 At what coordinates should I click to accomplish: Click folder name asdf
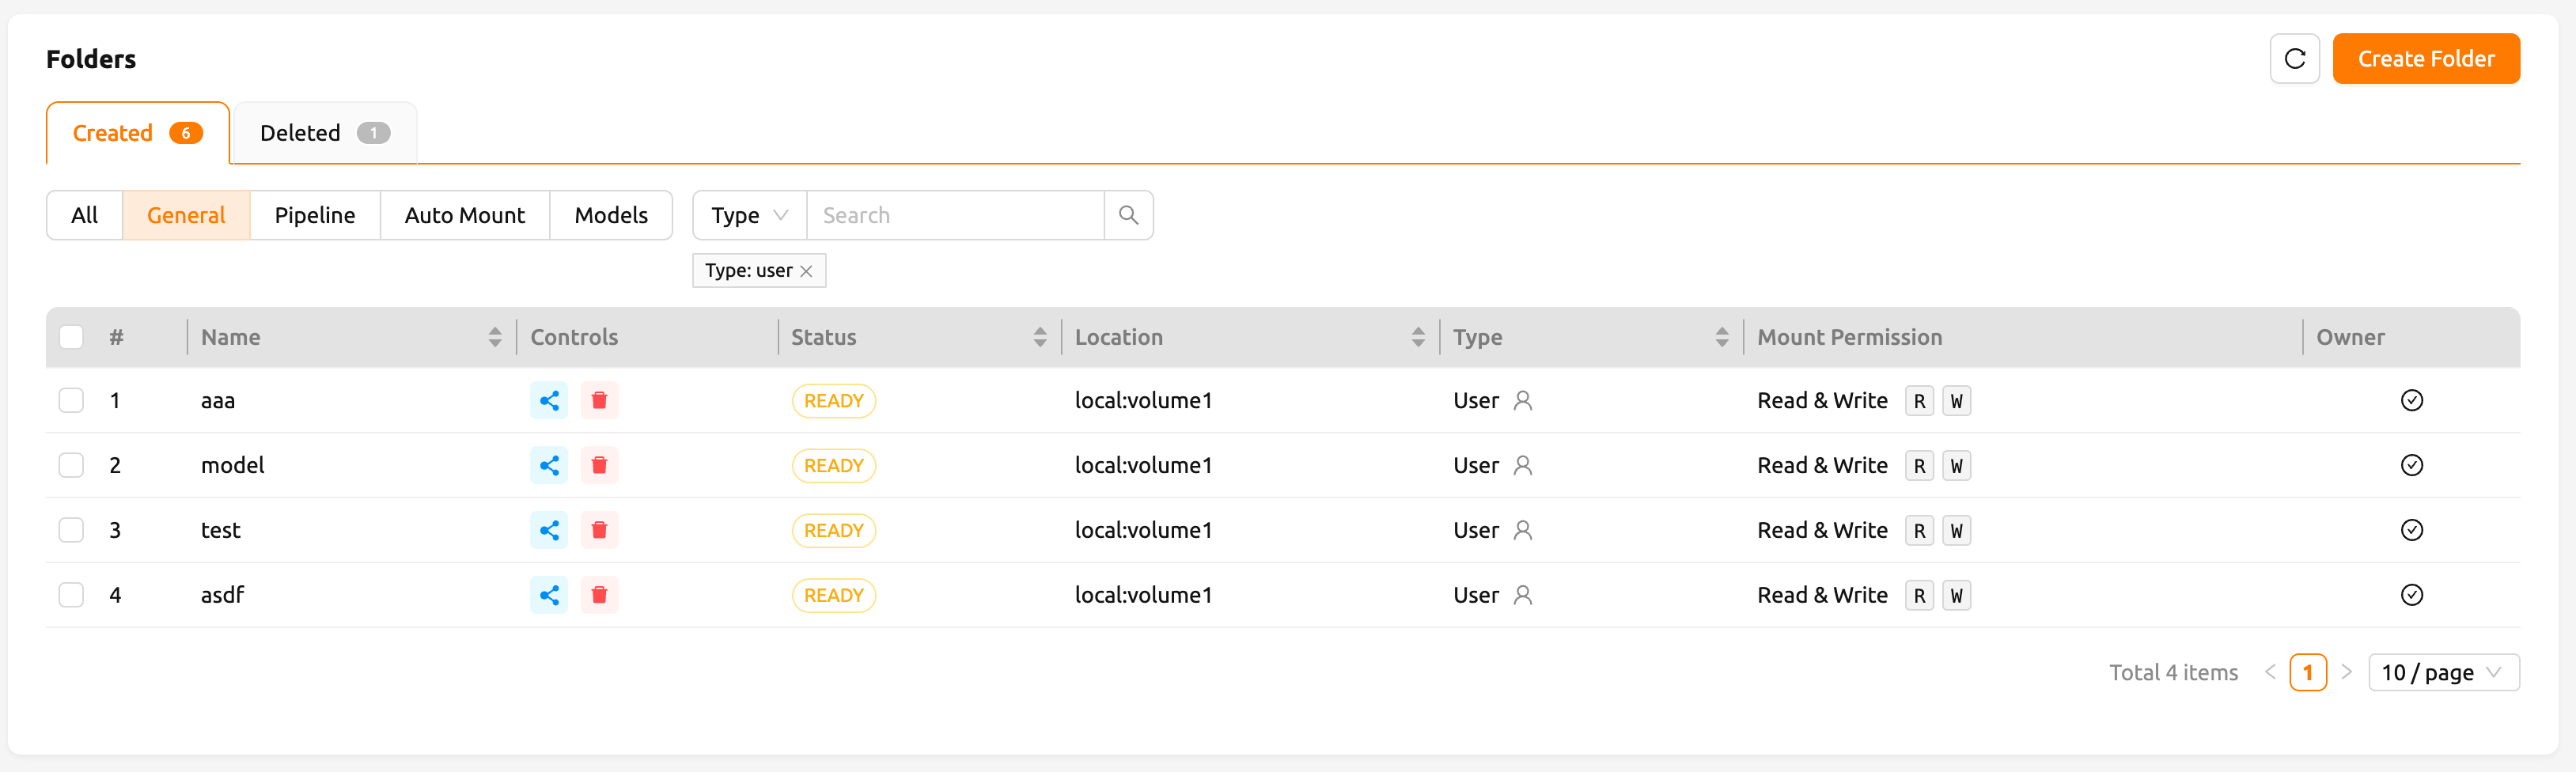click(x=222, y=596)
